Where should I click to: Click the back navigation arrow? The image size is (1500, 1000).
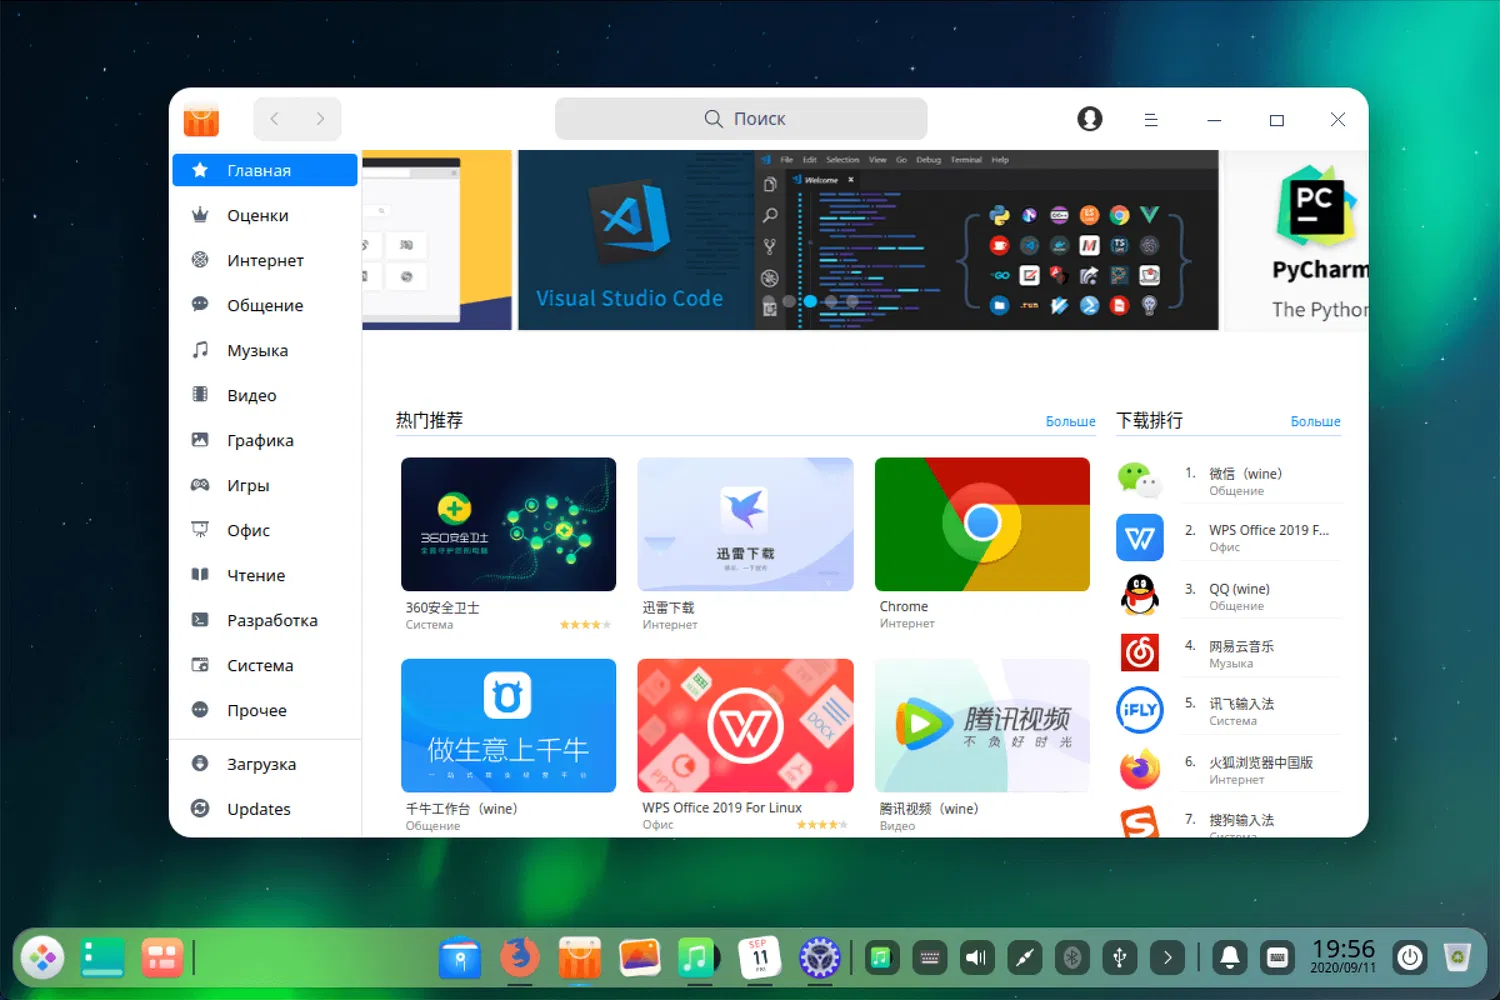[x=273, y=118]
